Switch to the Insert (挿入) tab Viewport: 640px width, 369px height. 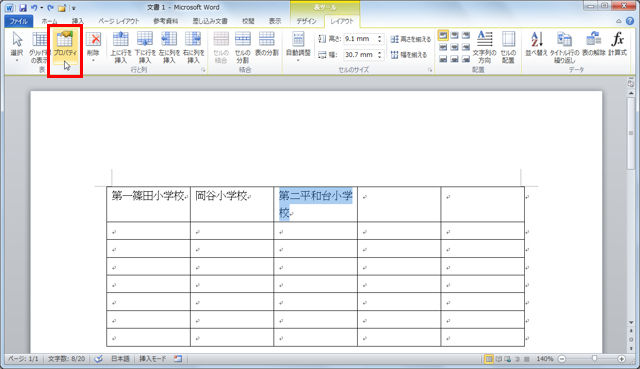(x=78, y=21)
